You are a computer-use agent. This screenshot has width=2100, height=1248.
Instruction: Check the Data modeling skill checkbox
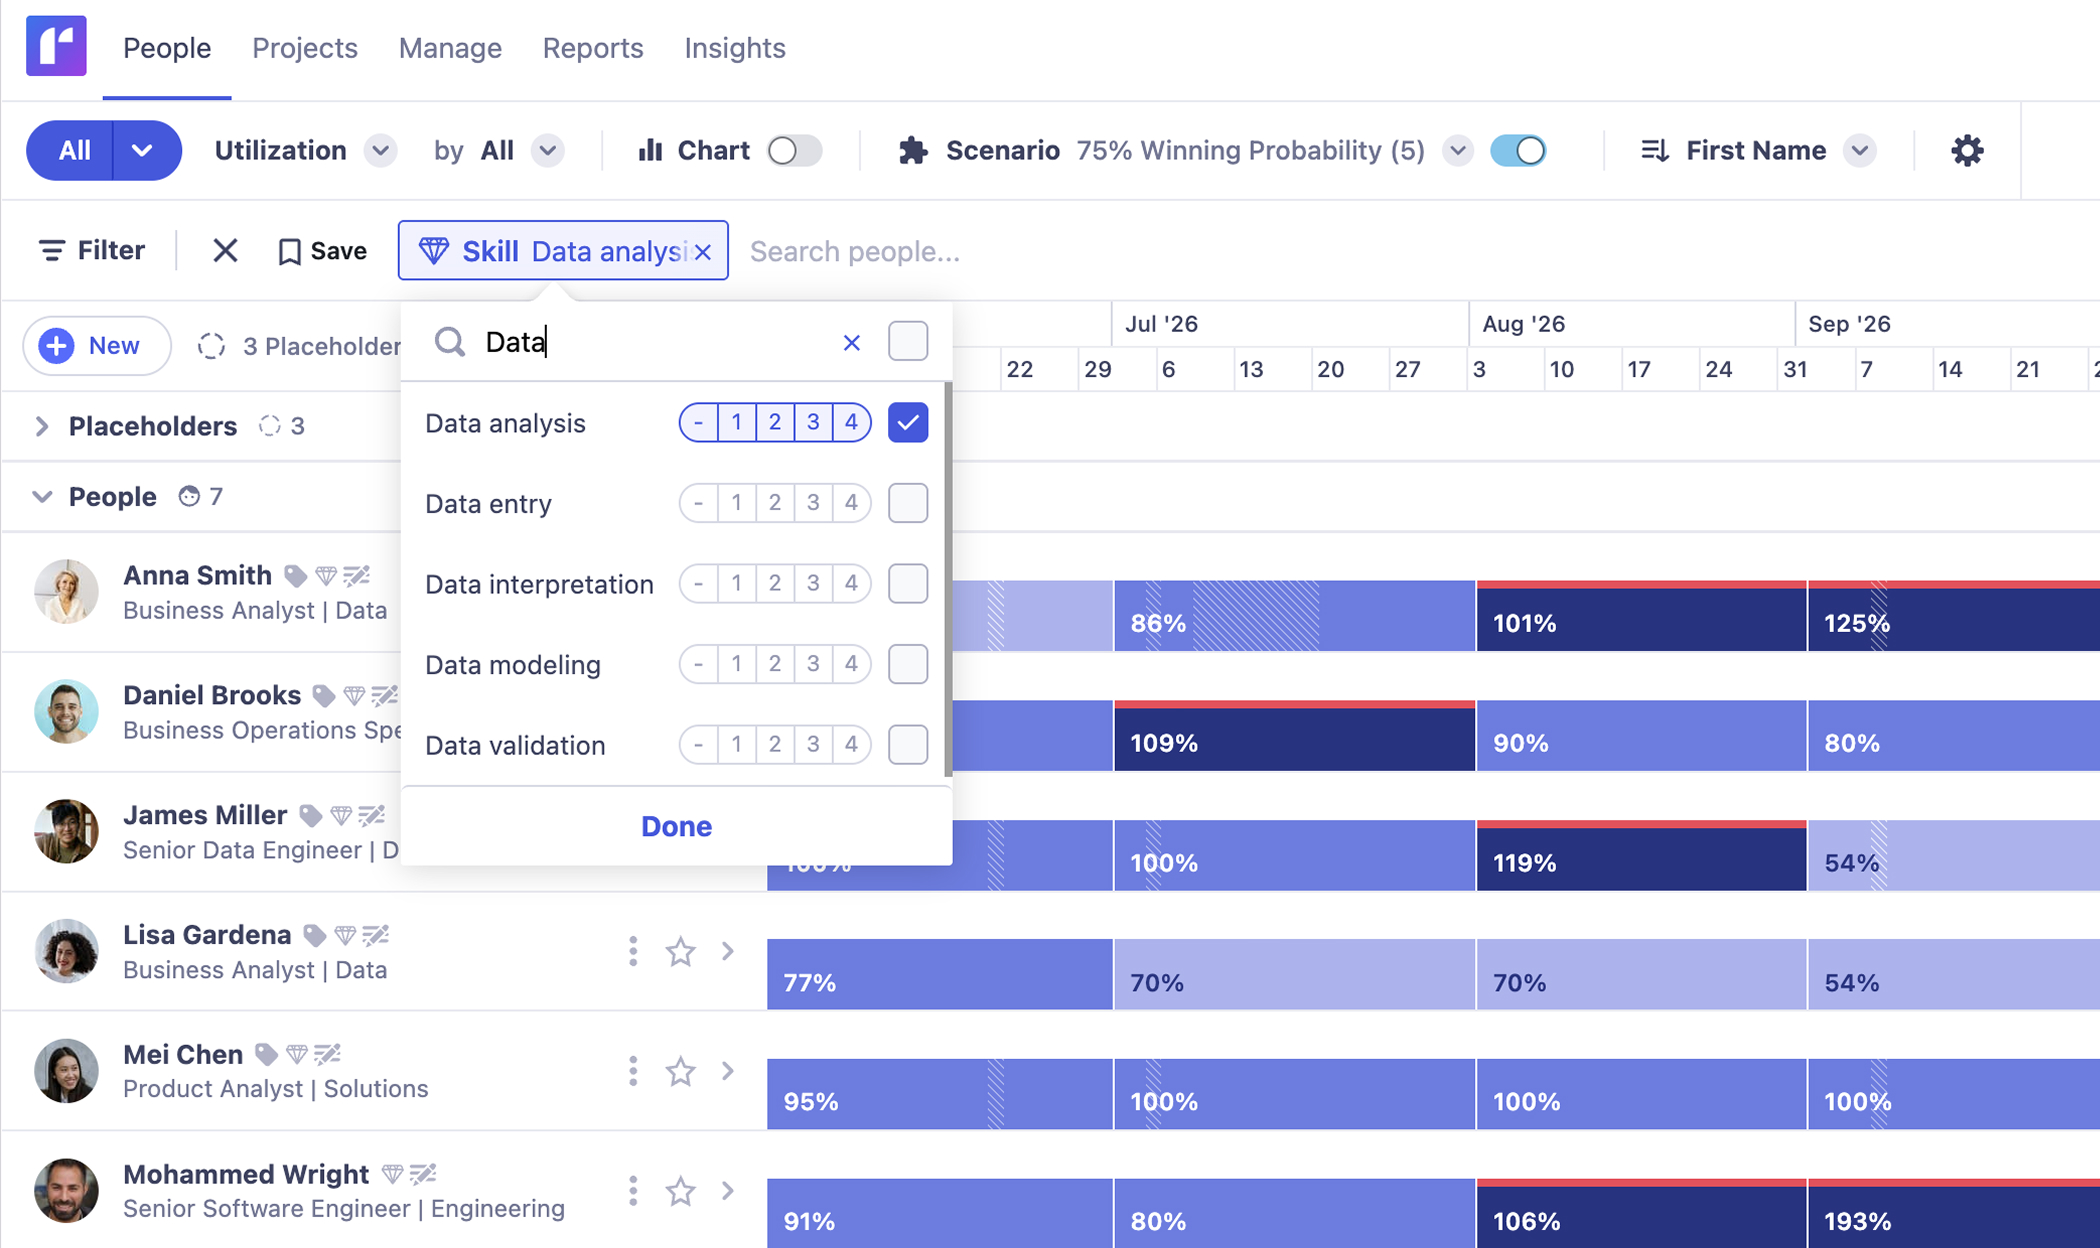tap(908, 664)
